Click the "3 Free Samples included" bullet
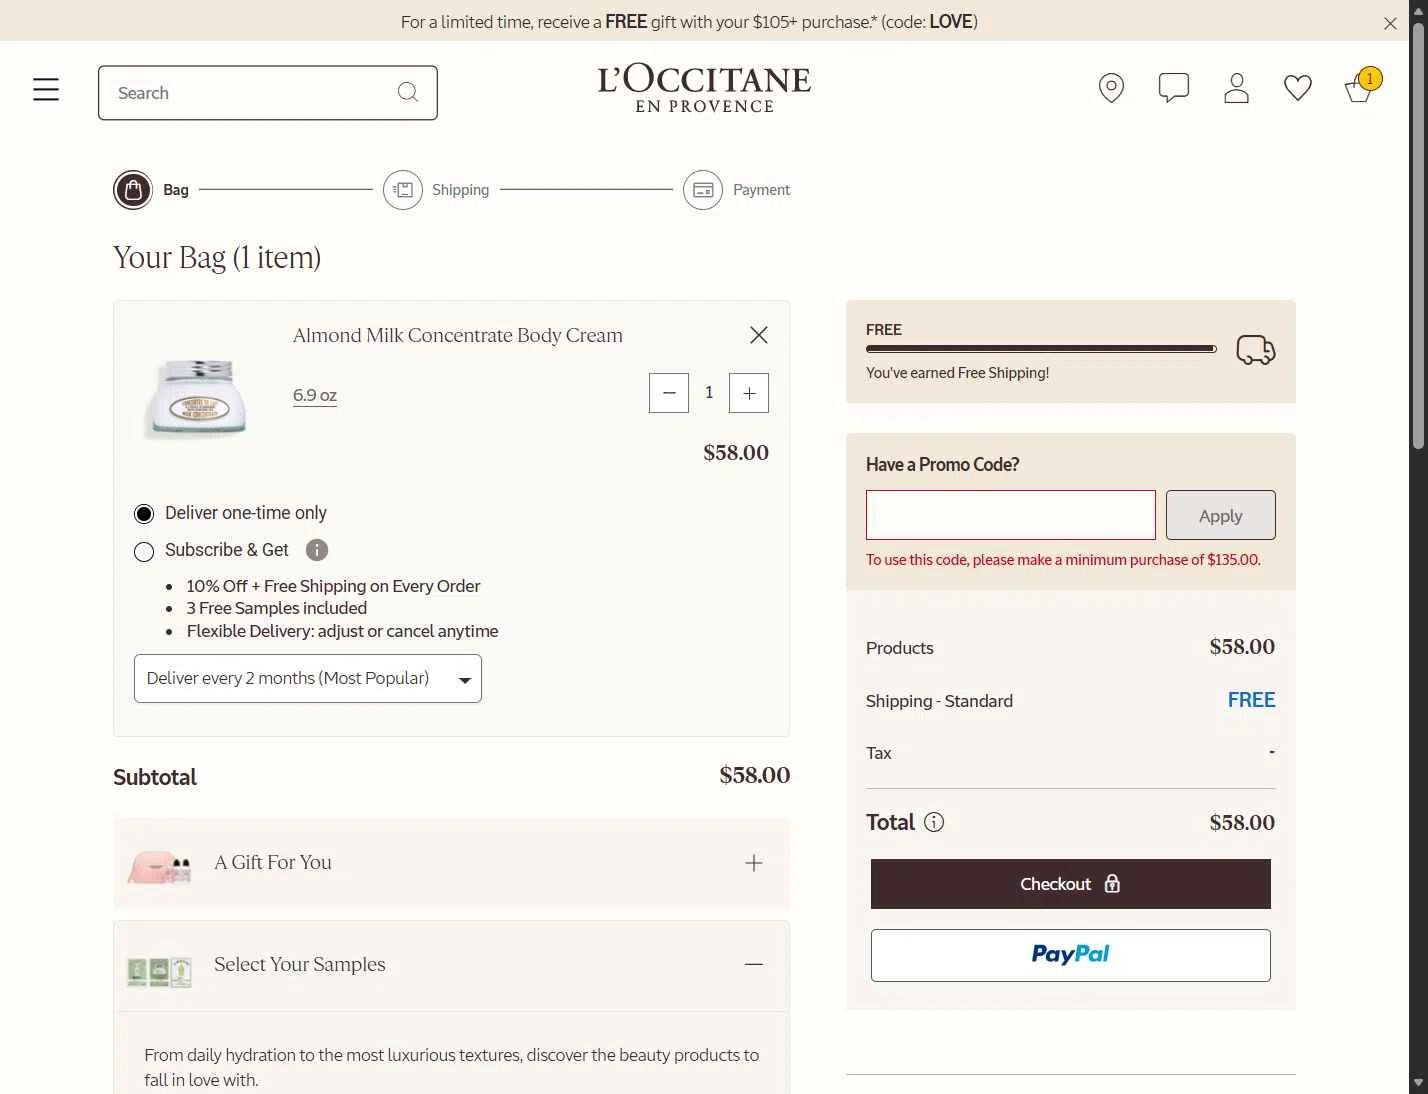This screenshot has height=1094, width=1428. click(x=277, y=608)
